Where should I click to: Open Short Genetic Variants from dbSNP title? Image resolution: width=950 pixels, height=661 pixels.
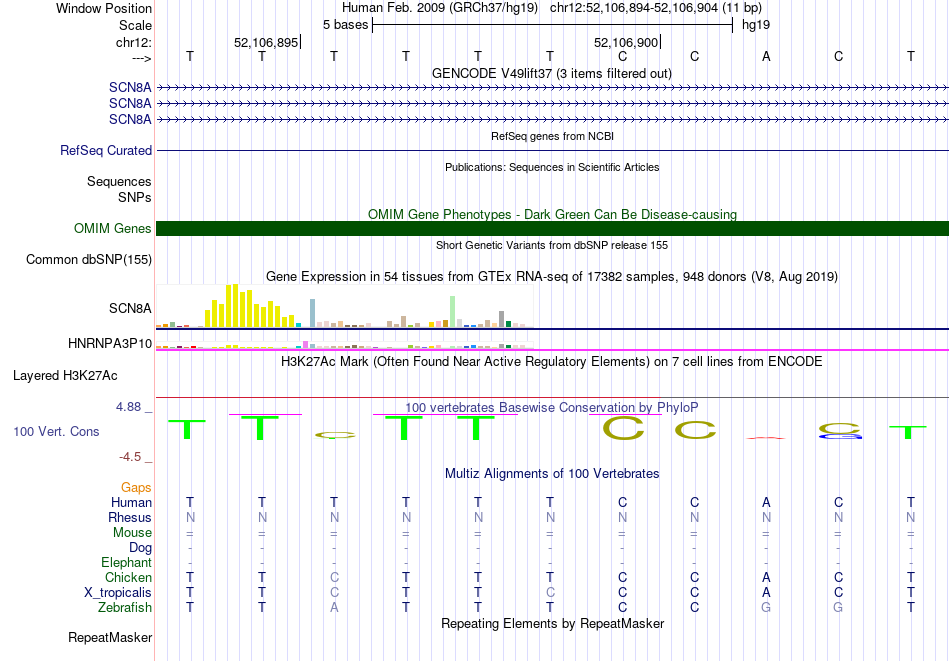pos(552,245)
